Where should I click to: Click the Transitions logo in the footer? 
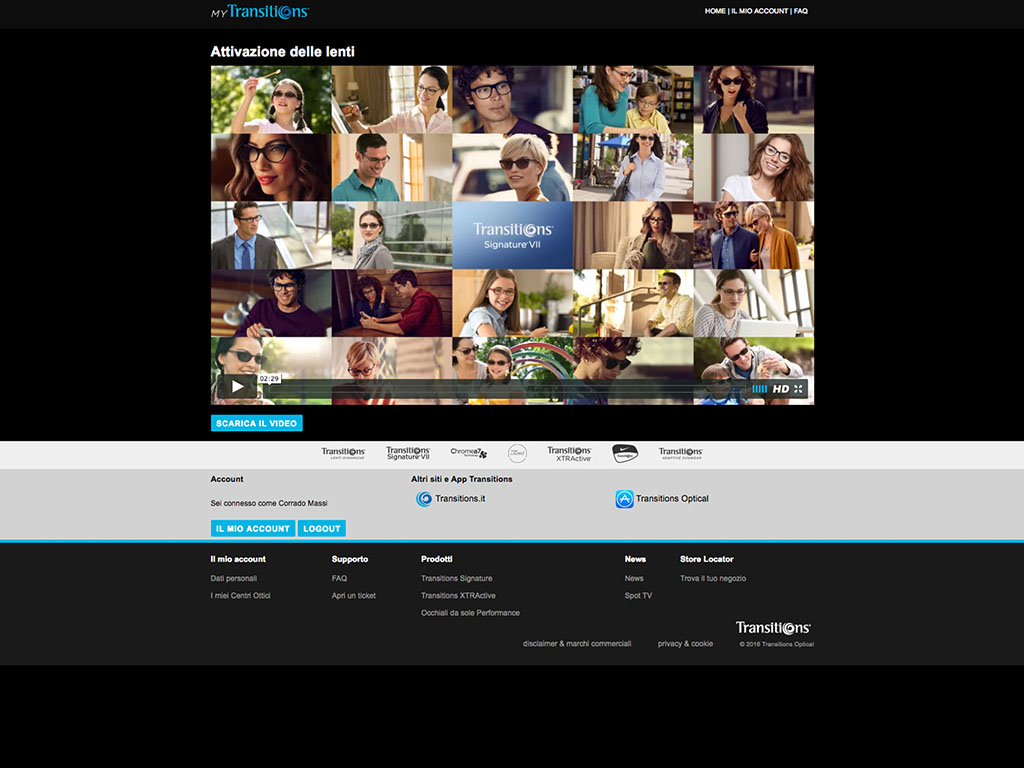(773, 628)
